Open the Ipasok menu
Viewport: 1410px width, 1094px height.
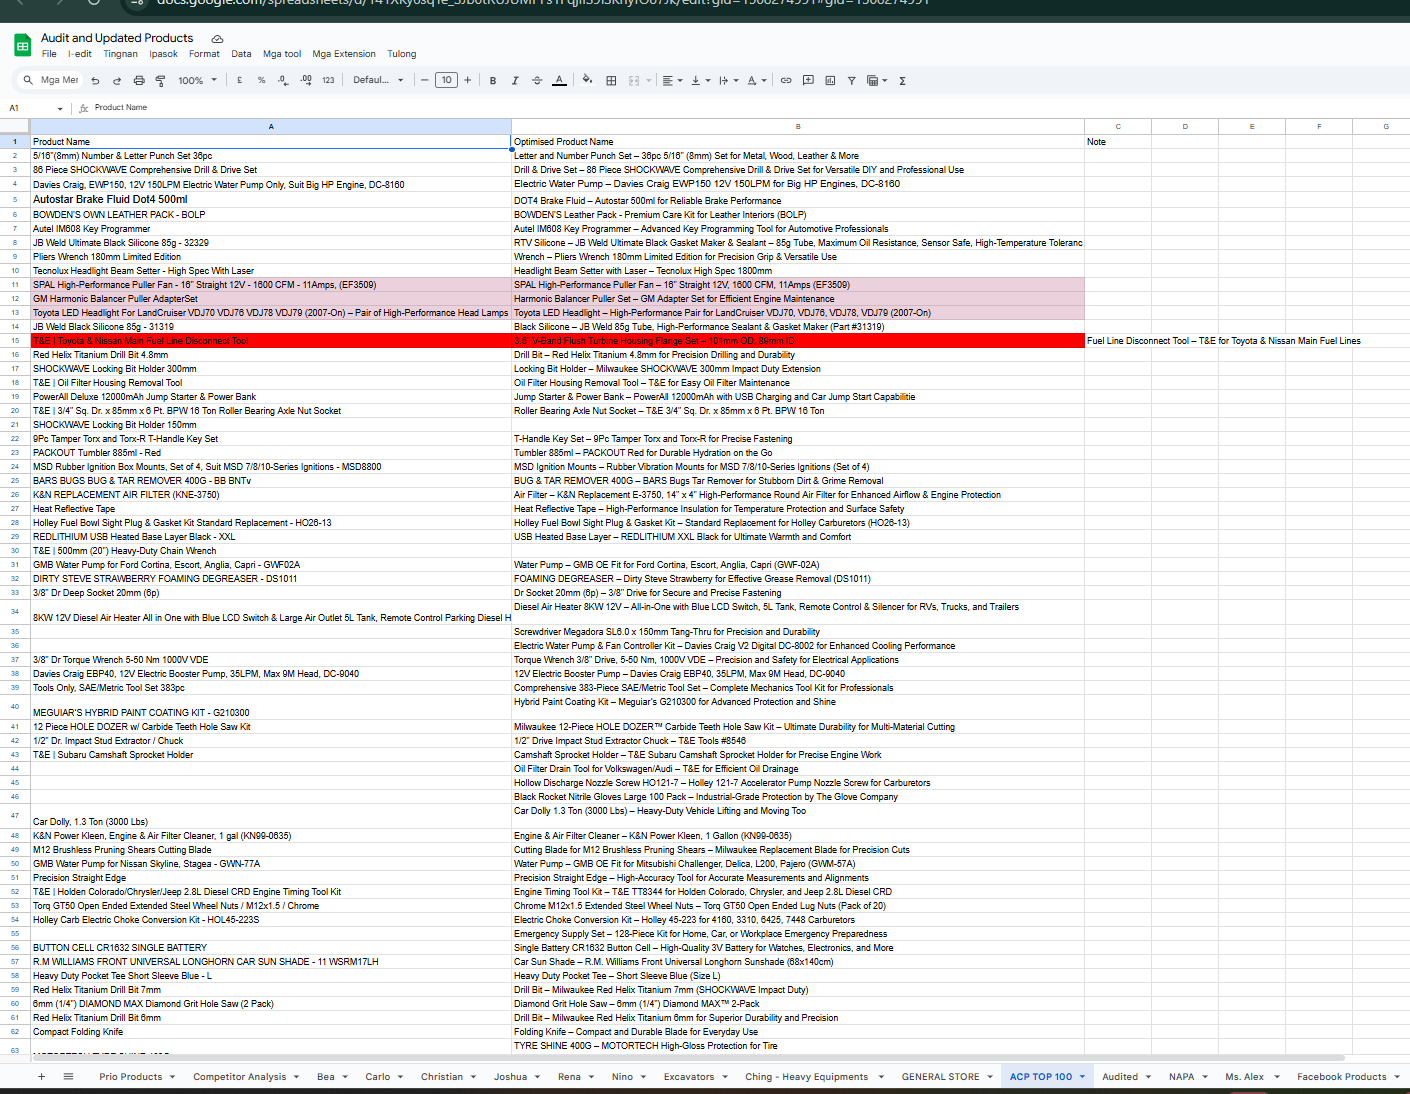(x=164, y=54)
